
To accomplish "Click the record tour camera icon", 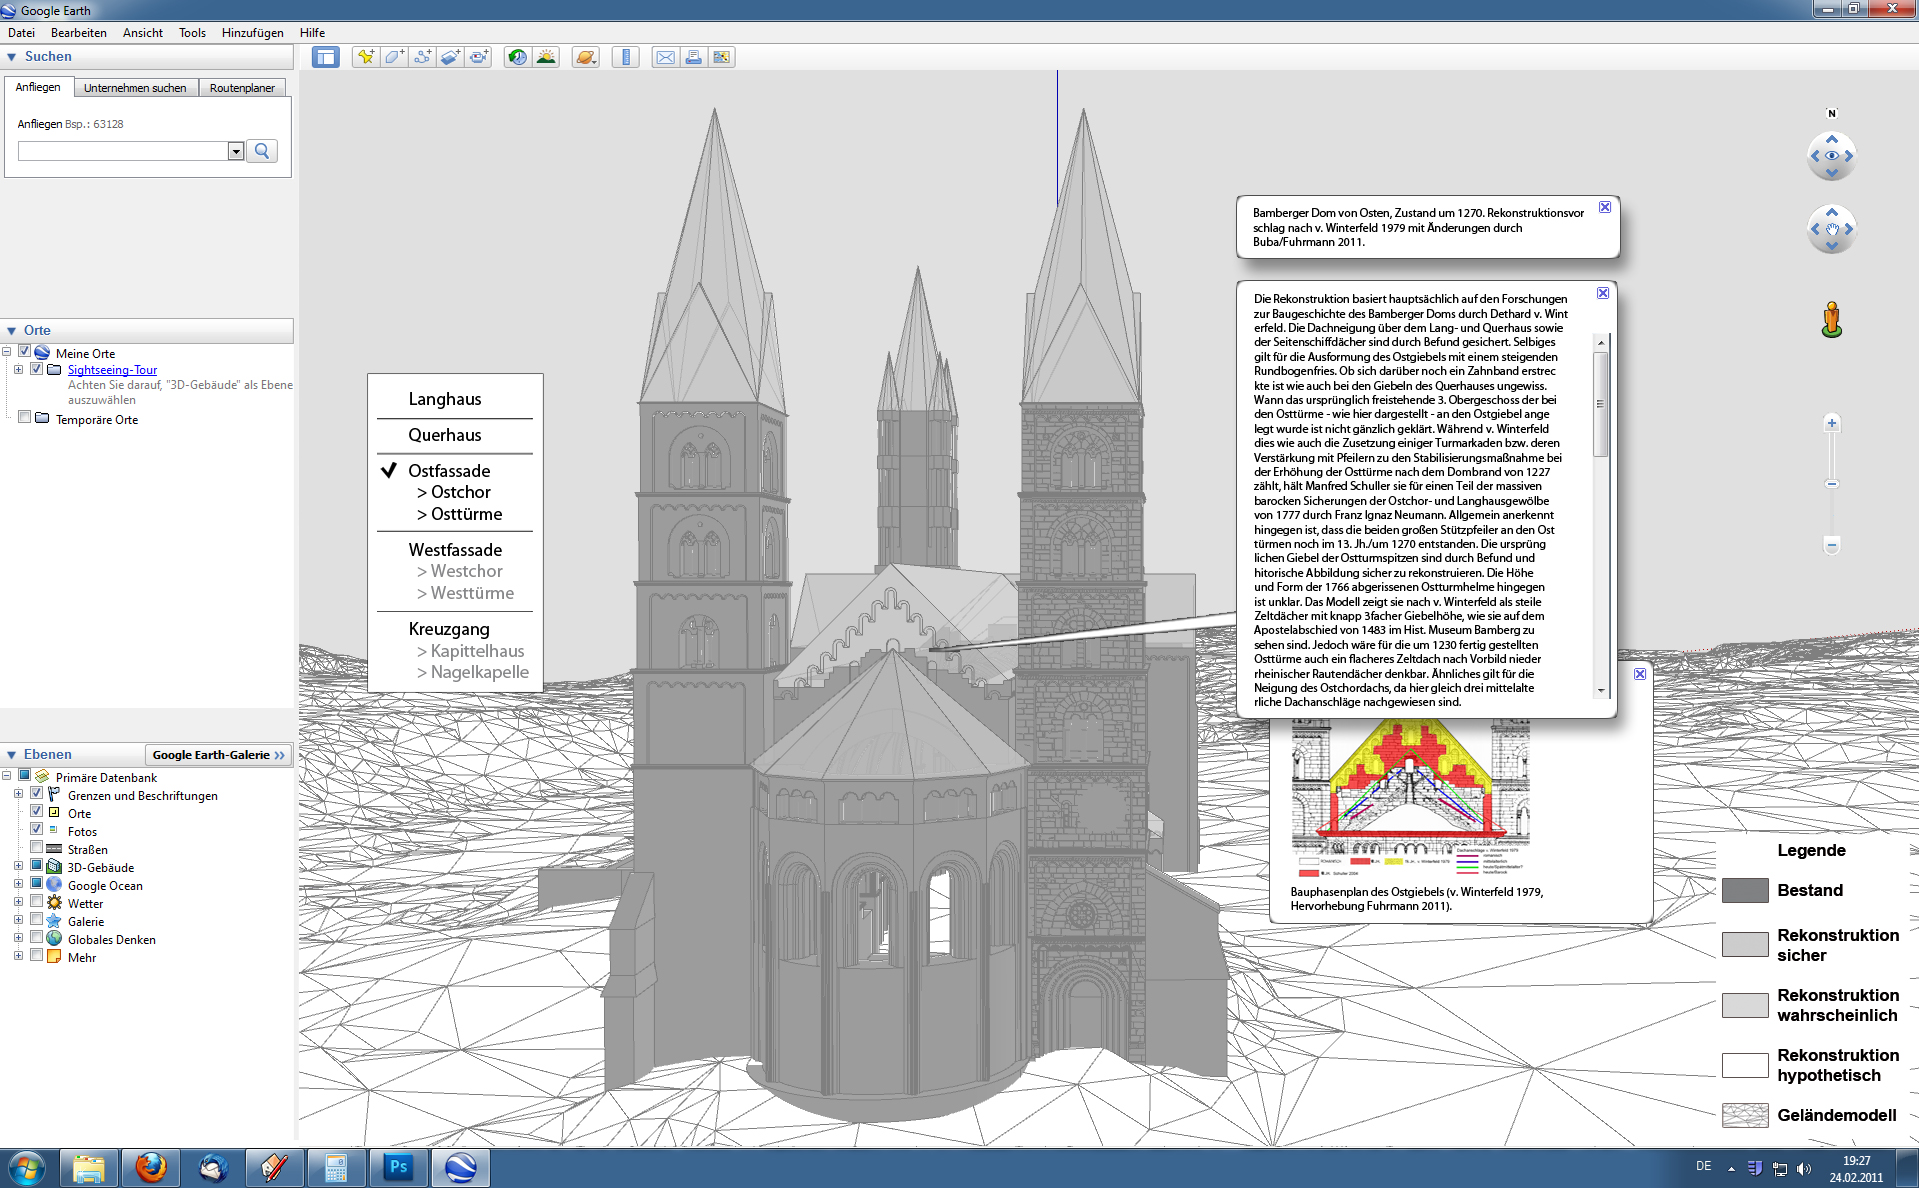I will 479,57.
